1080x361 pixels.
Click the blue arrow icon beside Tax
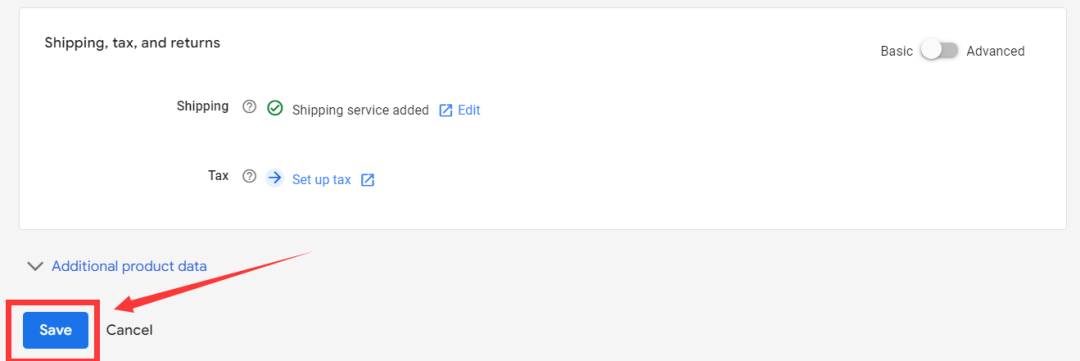pos(275,178)
